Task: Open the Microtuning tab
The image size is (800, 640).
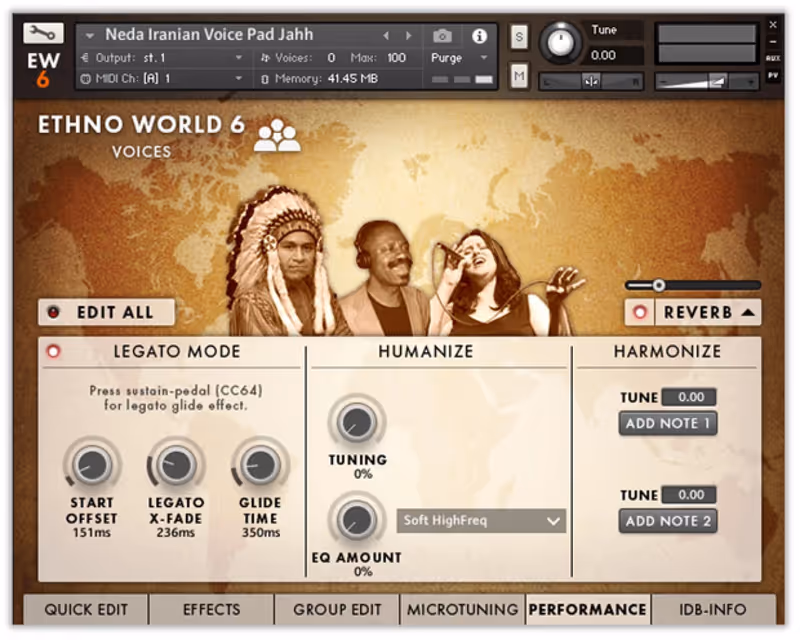Action: [461, 609]
